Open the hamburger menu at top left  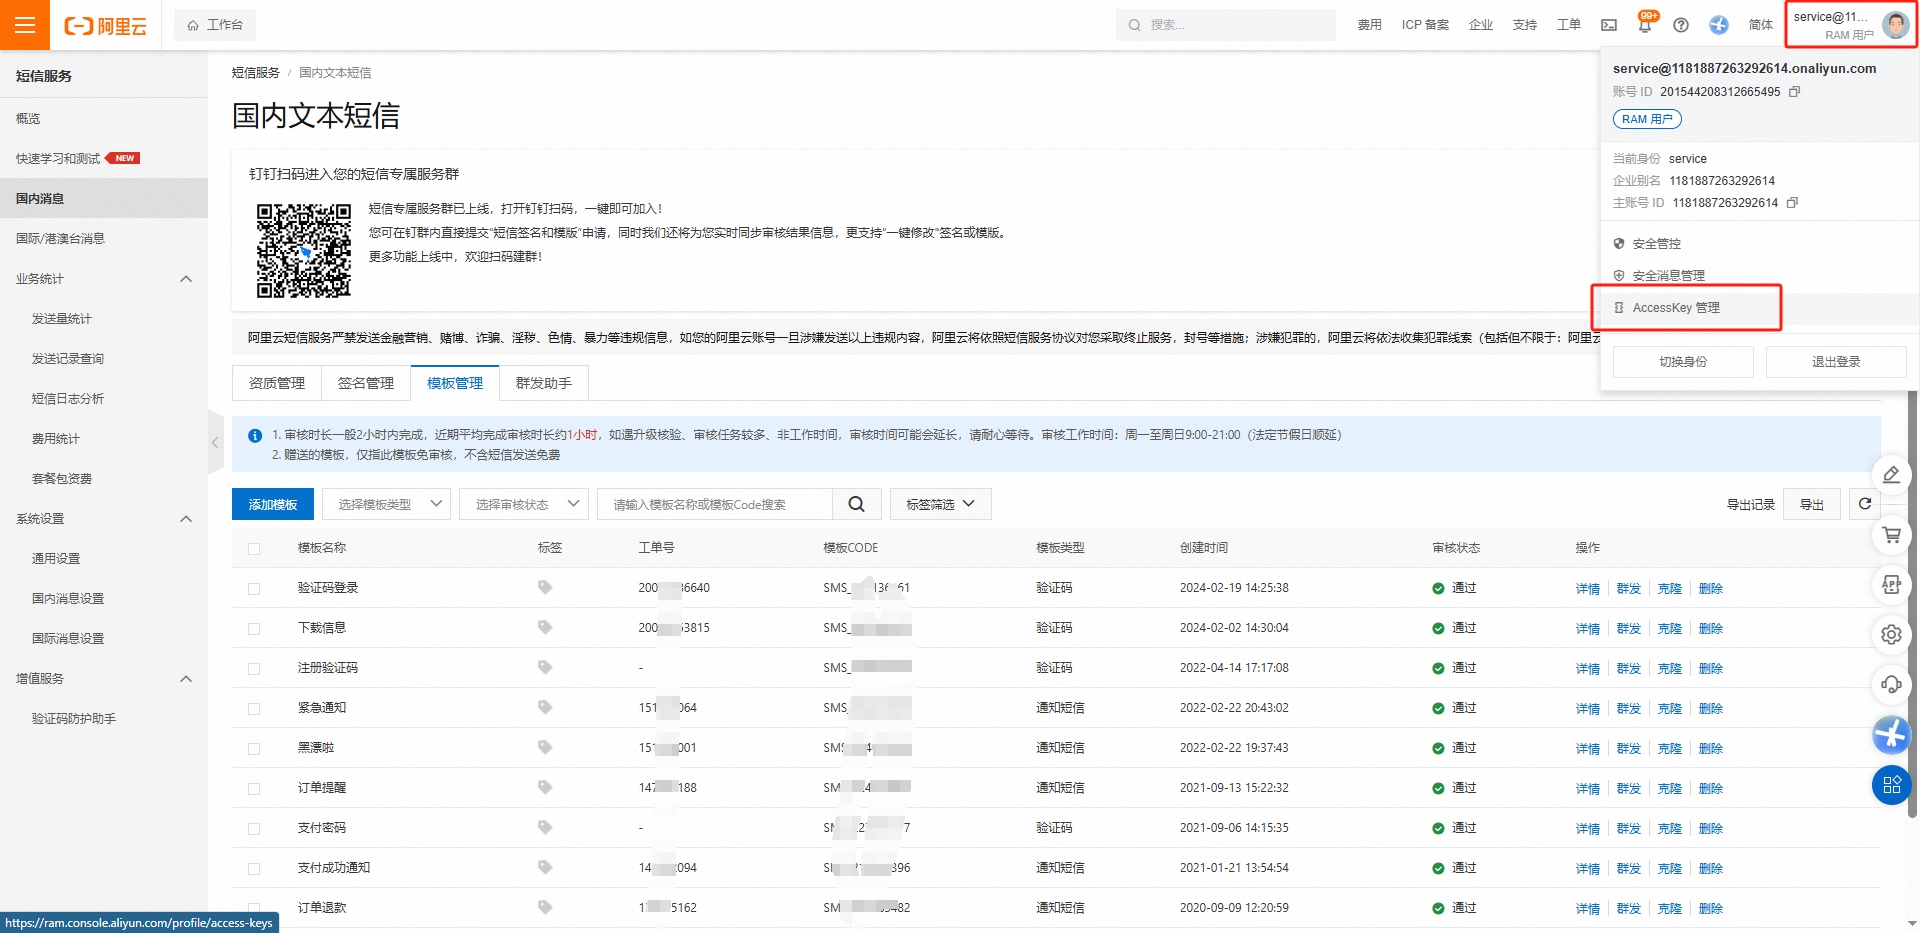[x=25, y=25]
